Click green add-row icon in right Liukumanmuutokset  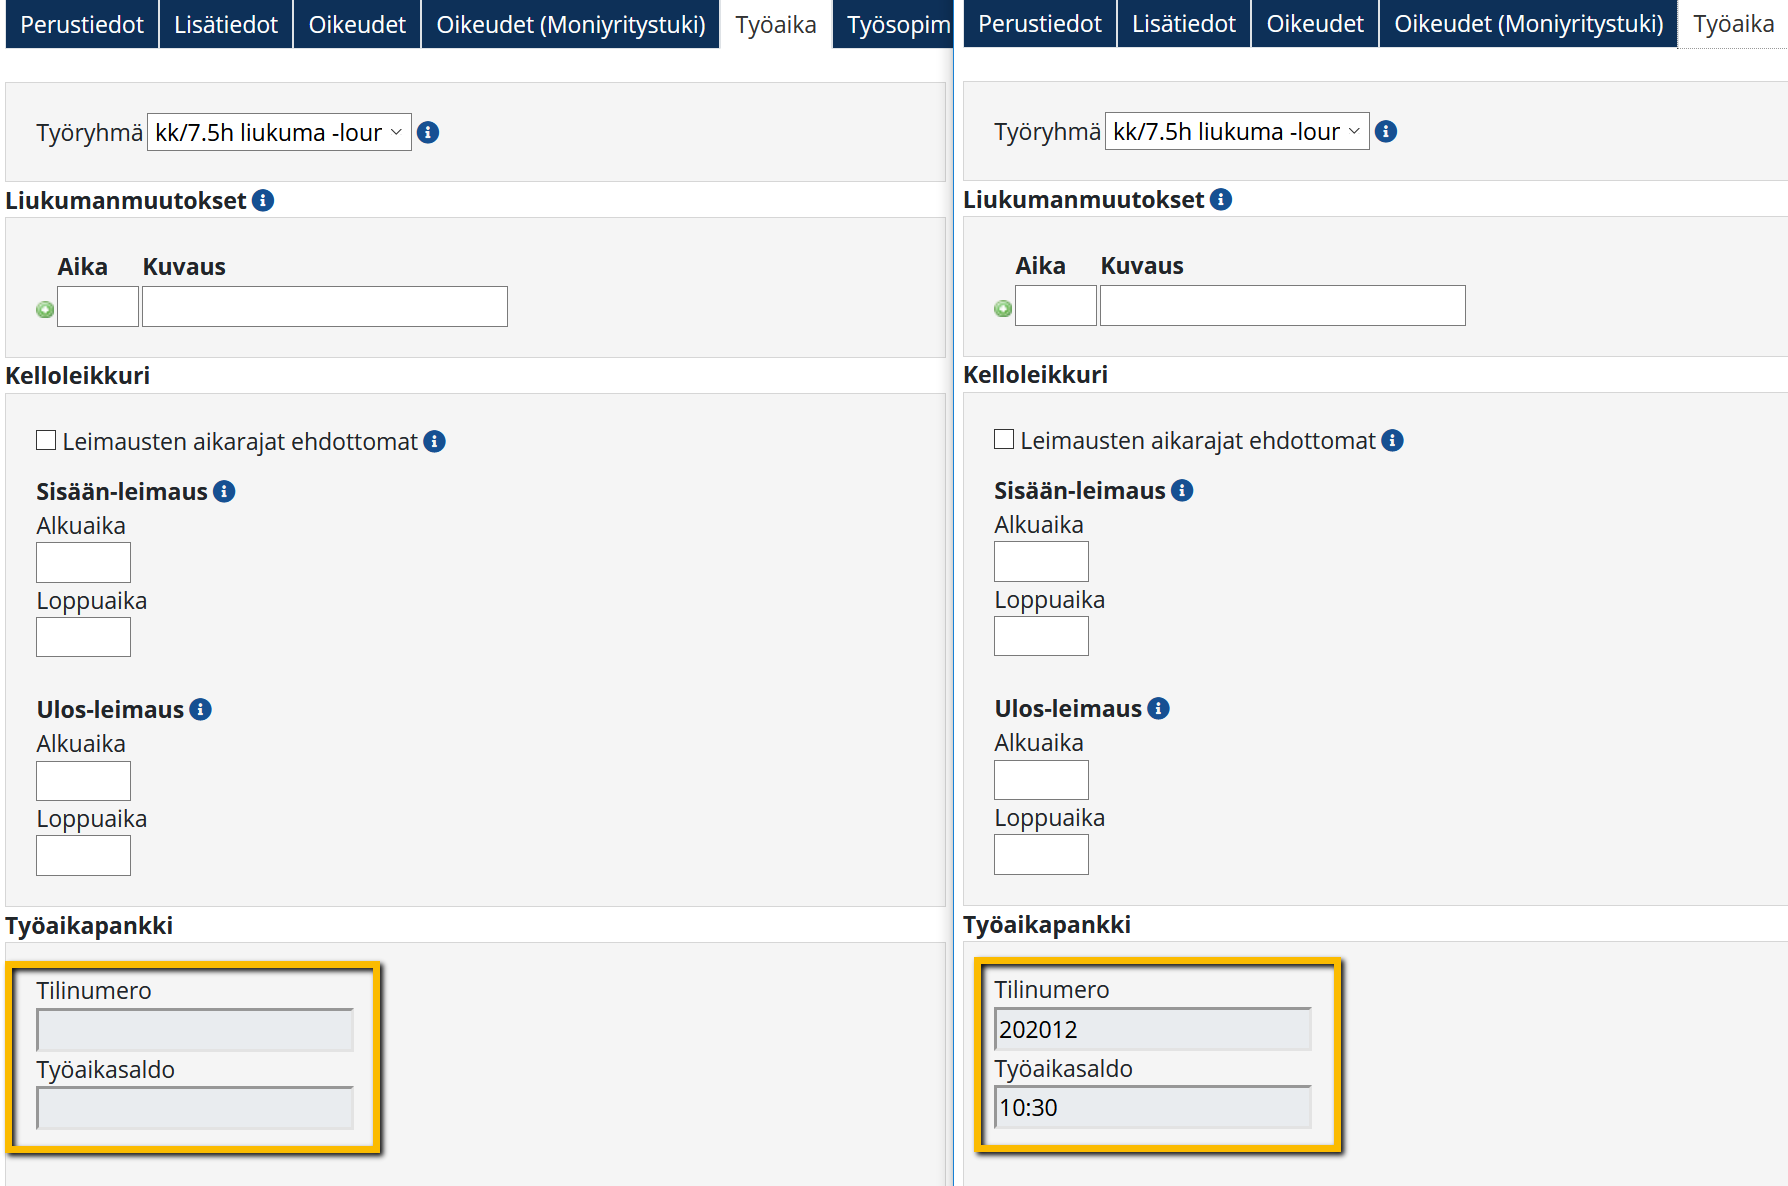click(1003, 309)
